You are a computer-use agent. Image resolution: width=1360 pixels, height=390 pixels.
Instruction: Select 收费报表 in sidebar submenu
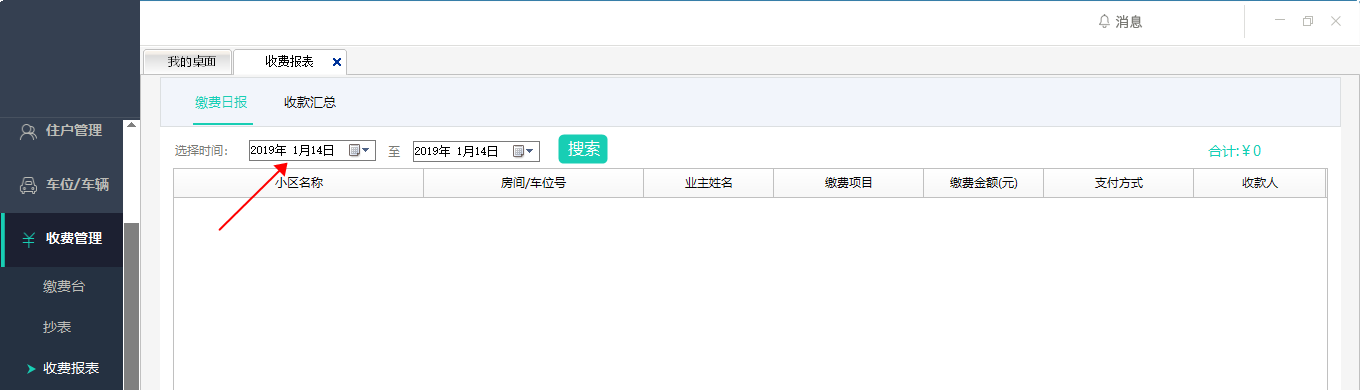point(71,368)
